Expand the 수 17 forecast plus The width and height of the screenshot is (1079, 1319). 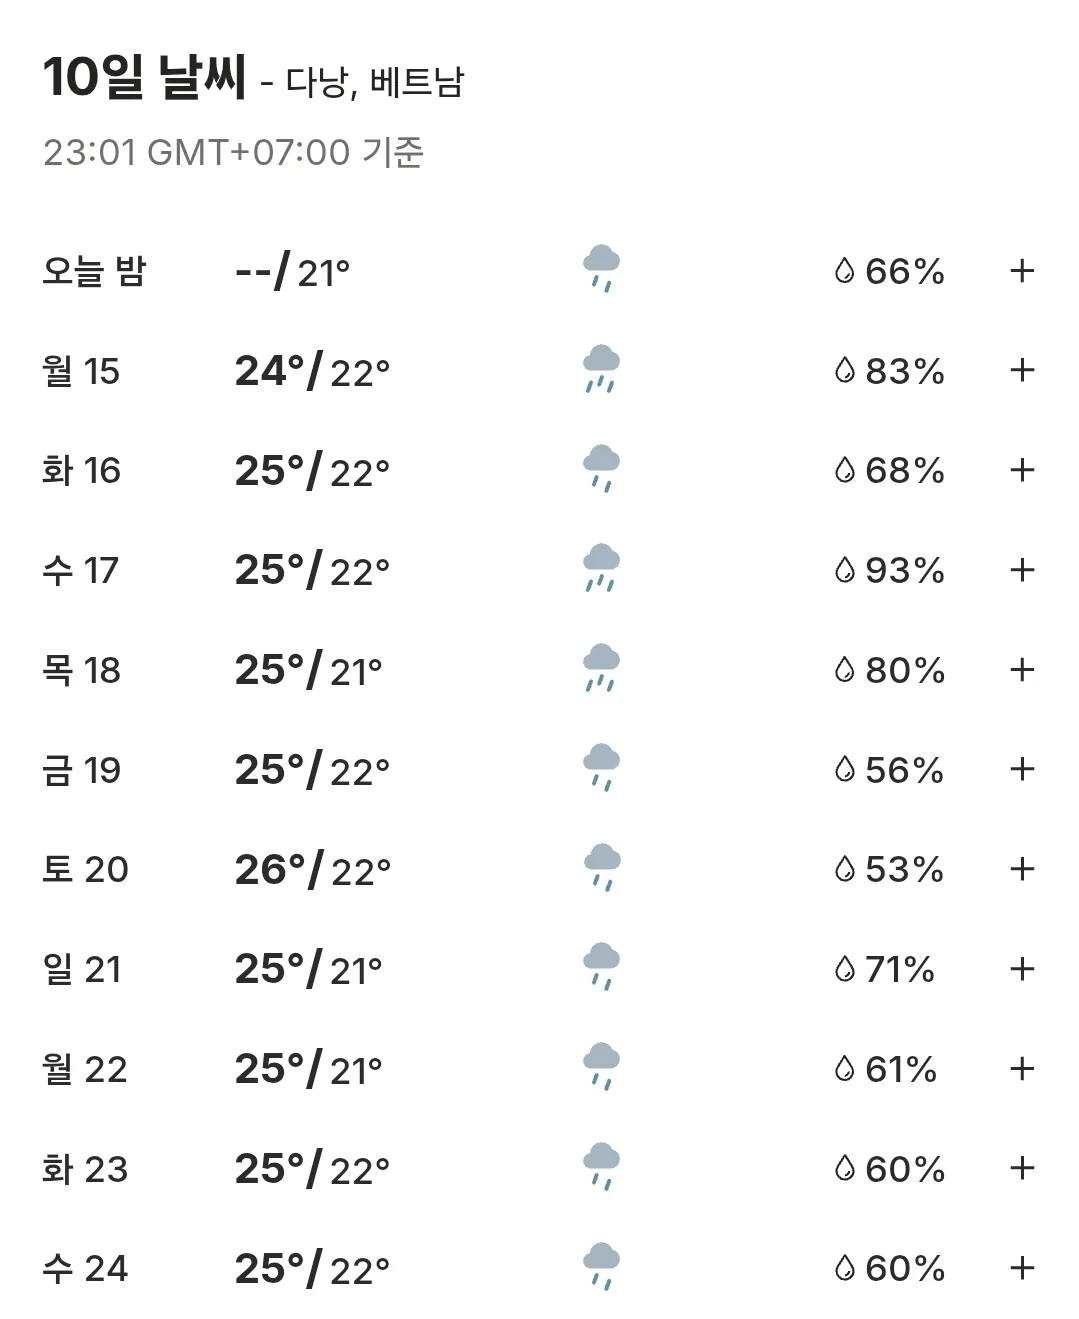[x=1021, y=570]
